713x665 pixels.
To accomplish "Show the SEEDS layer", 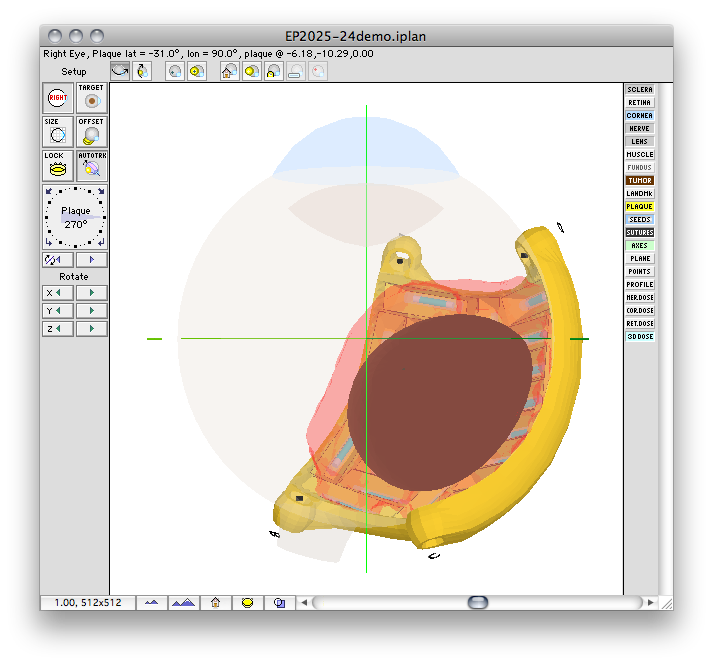I will click(x=639, y=220).
